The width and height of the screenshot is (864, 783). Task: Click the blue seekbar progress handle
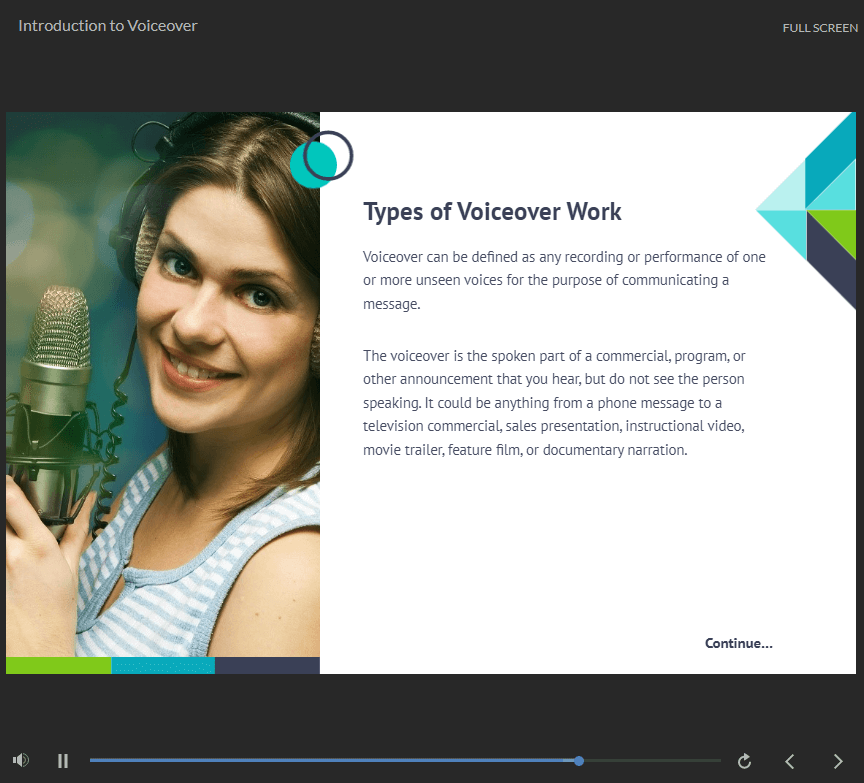pyautogui.click(x=579, y=761)
